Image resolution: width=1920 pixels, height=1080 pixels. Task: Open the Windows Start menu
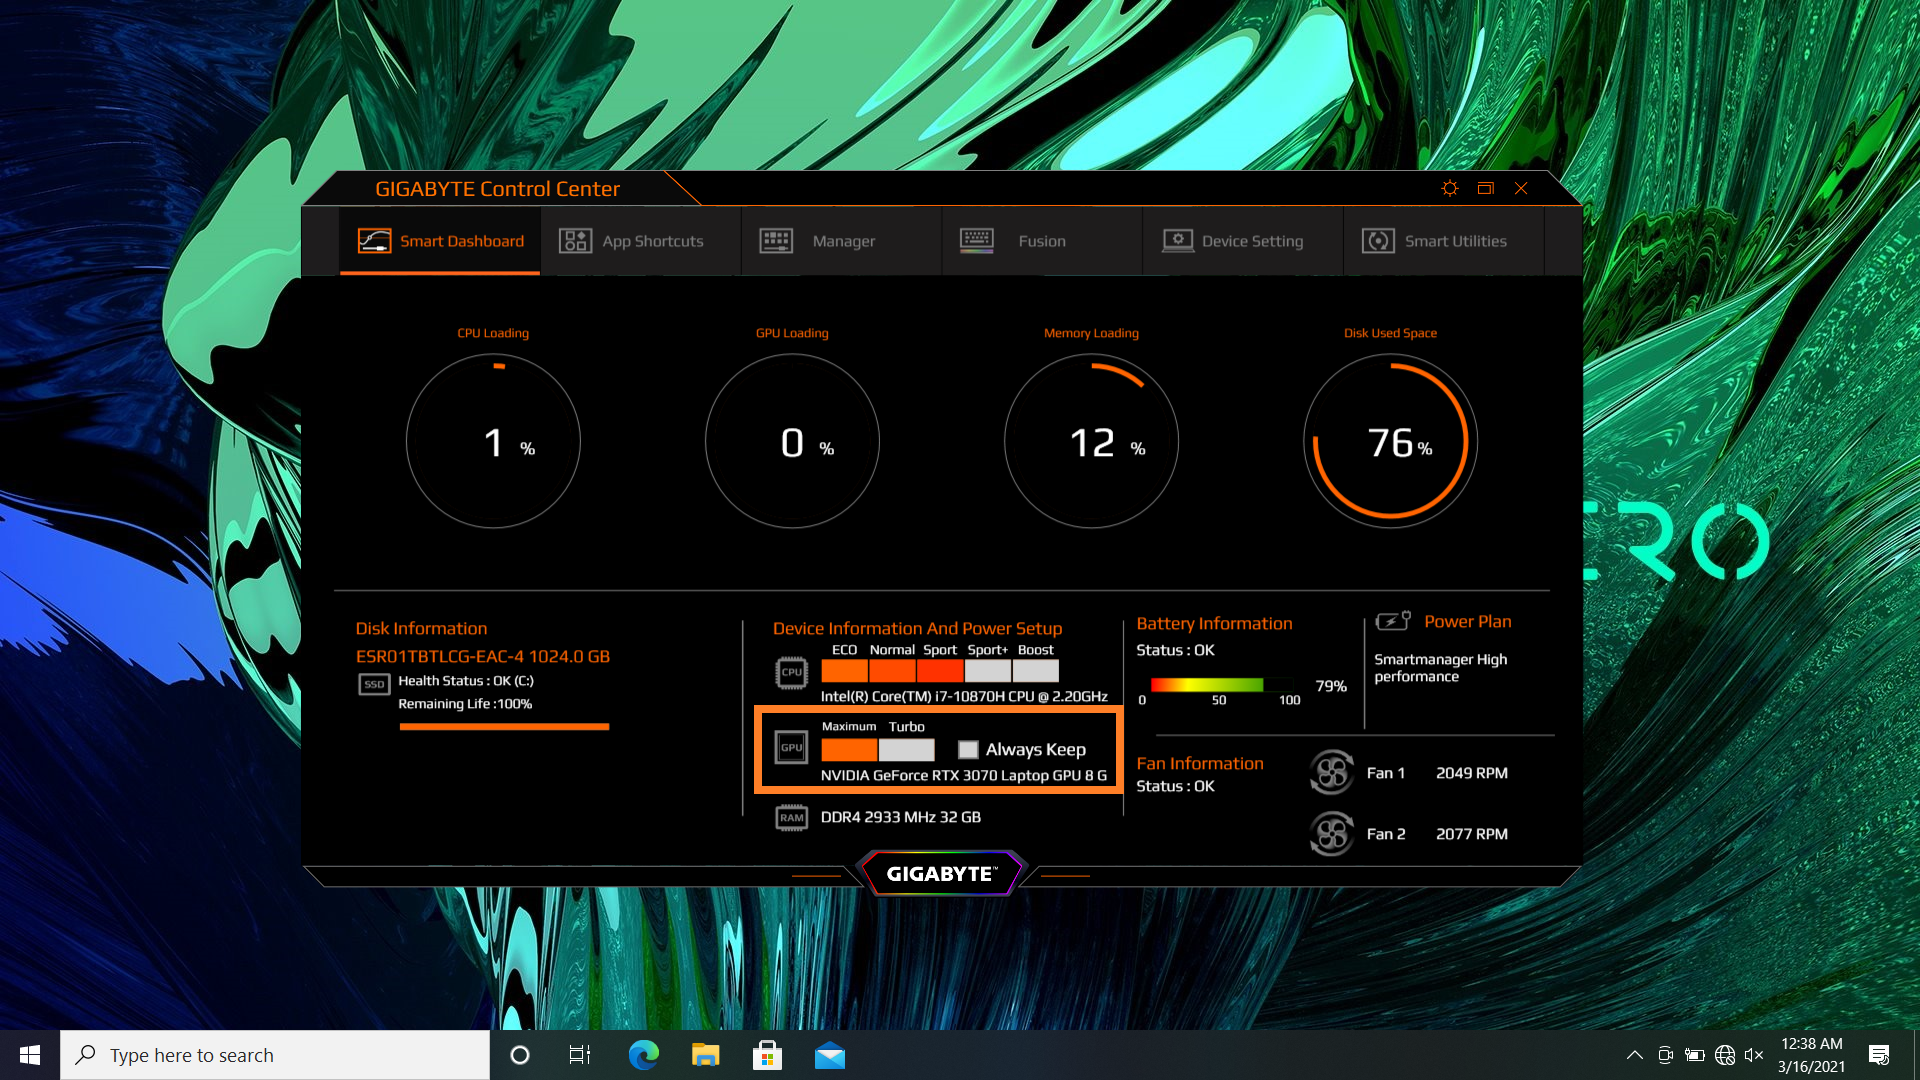tap(30, 1055)
